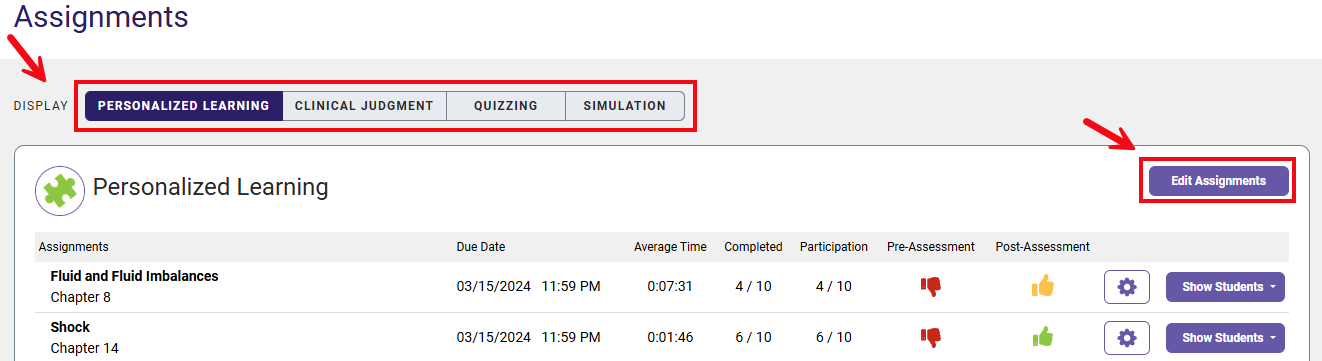The height and width of the screenshot is (361, 1322).
Task: Click red thumbs-down pre-assessment for Fluid Imbalances
Action: point(931,287)
